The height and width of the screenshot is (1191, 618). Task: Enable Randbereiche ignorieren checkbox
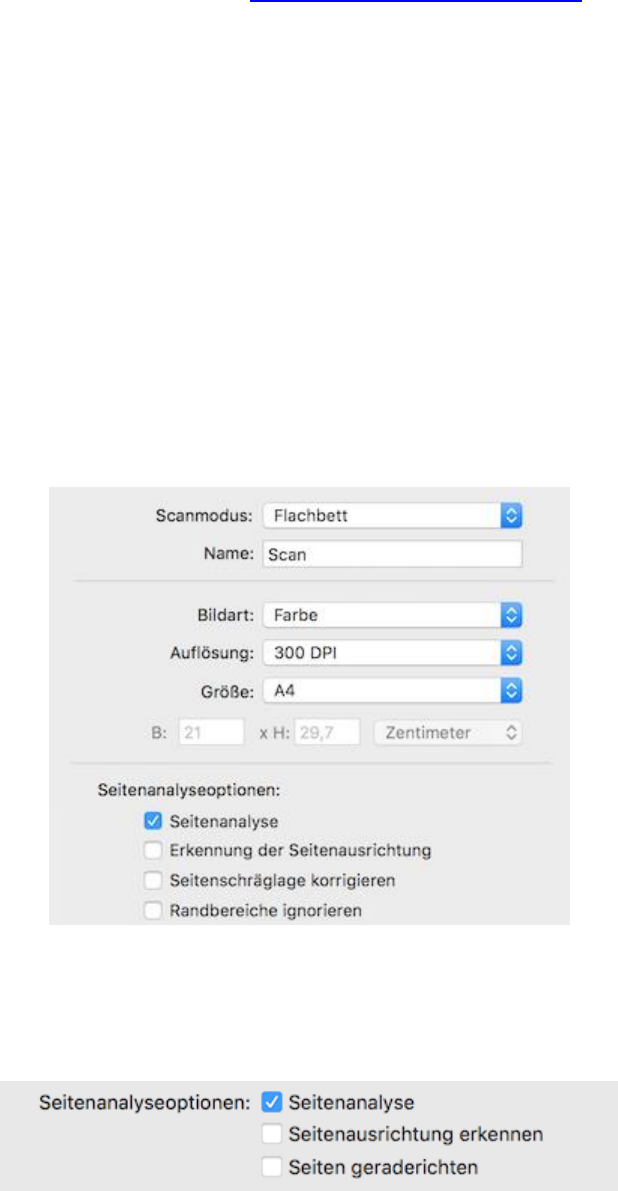tap(153, 910)
